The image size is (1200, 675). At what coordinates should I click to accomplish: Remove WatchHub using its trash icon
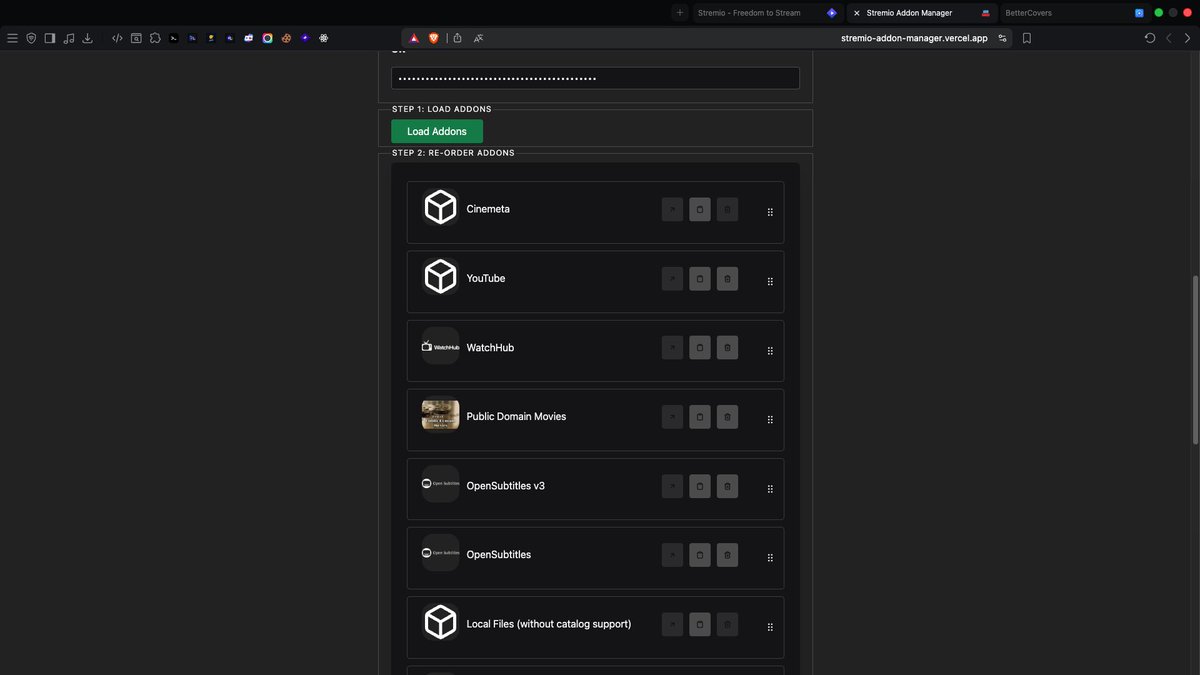(x=728, y=347)
